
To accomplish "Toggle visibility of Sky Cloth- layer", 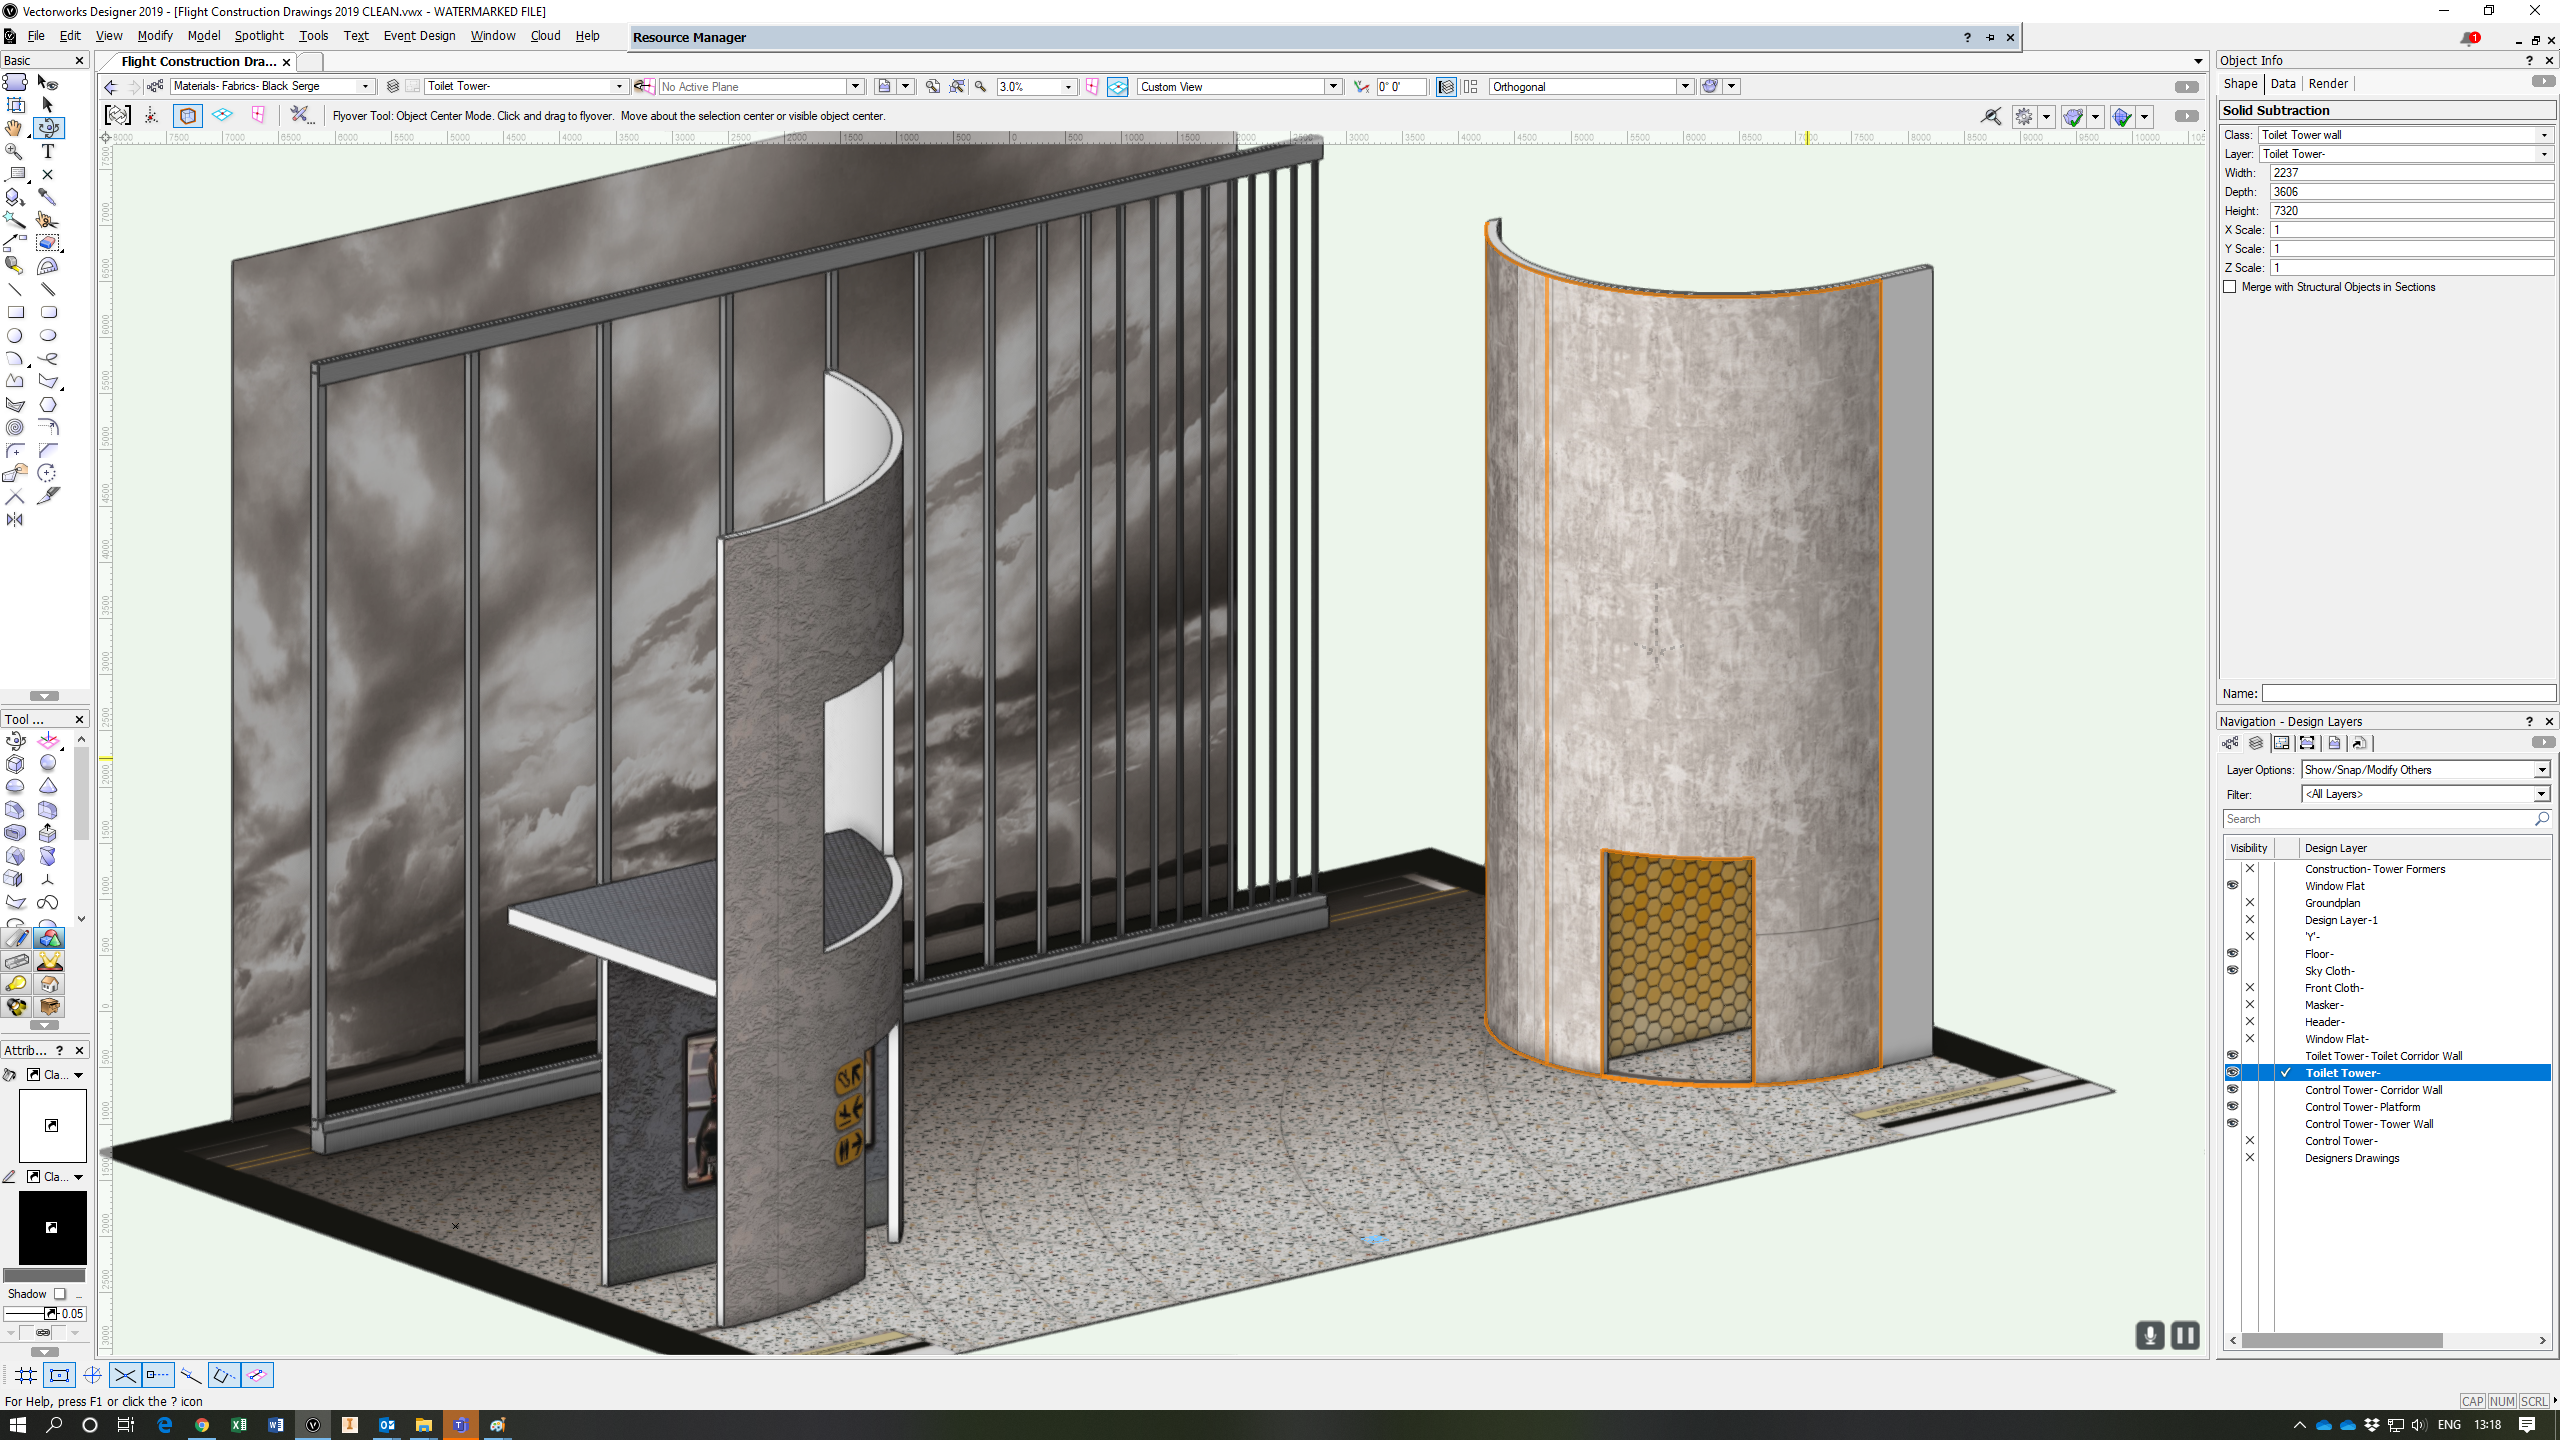I will pos(2232,970).
